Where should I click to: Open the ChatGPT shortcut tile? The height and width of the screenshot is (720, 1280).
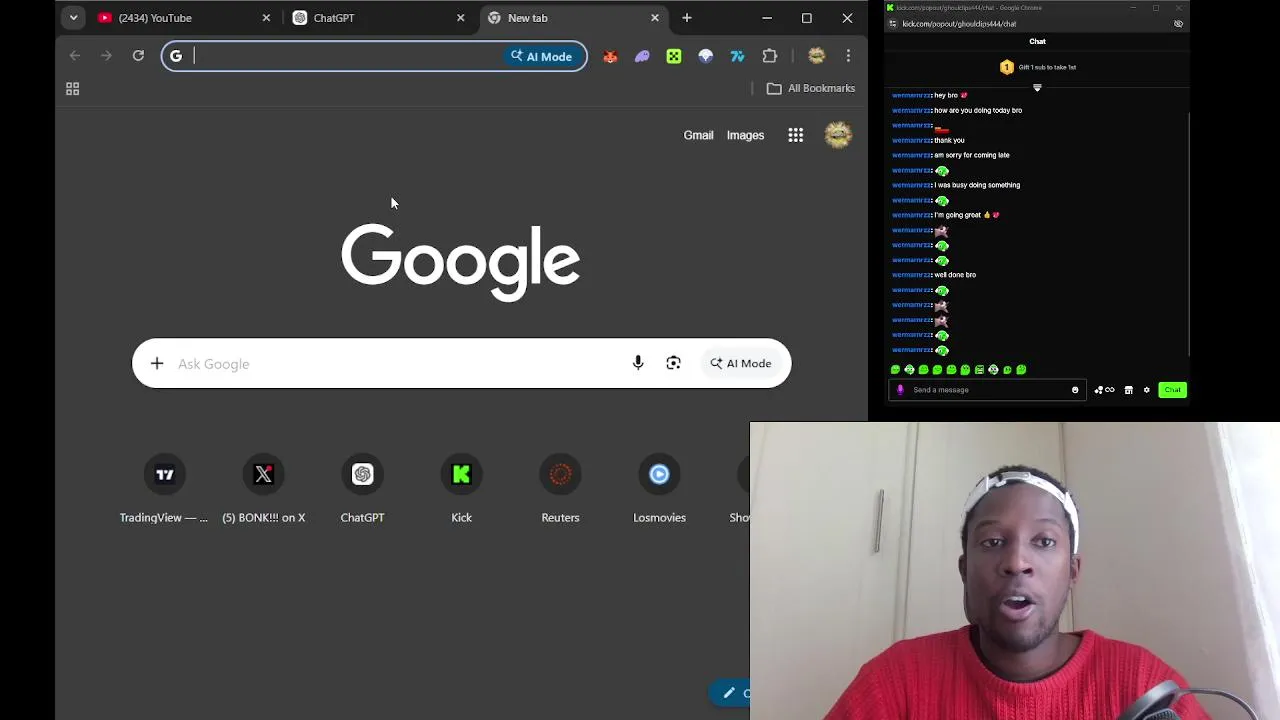point(362,489)
